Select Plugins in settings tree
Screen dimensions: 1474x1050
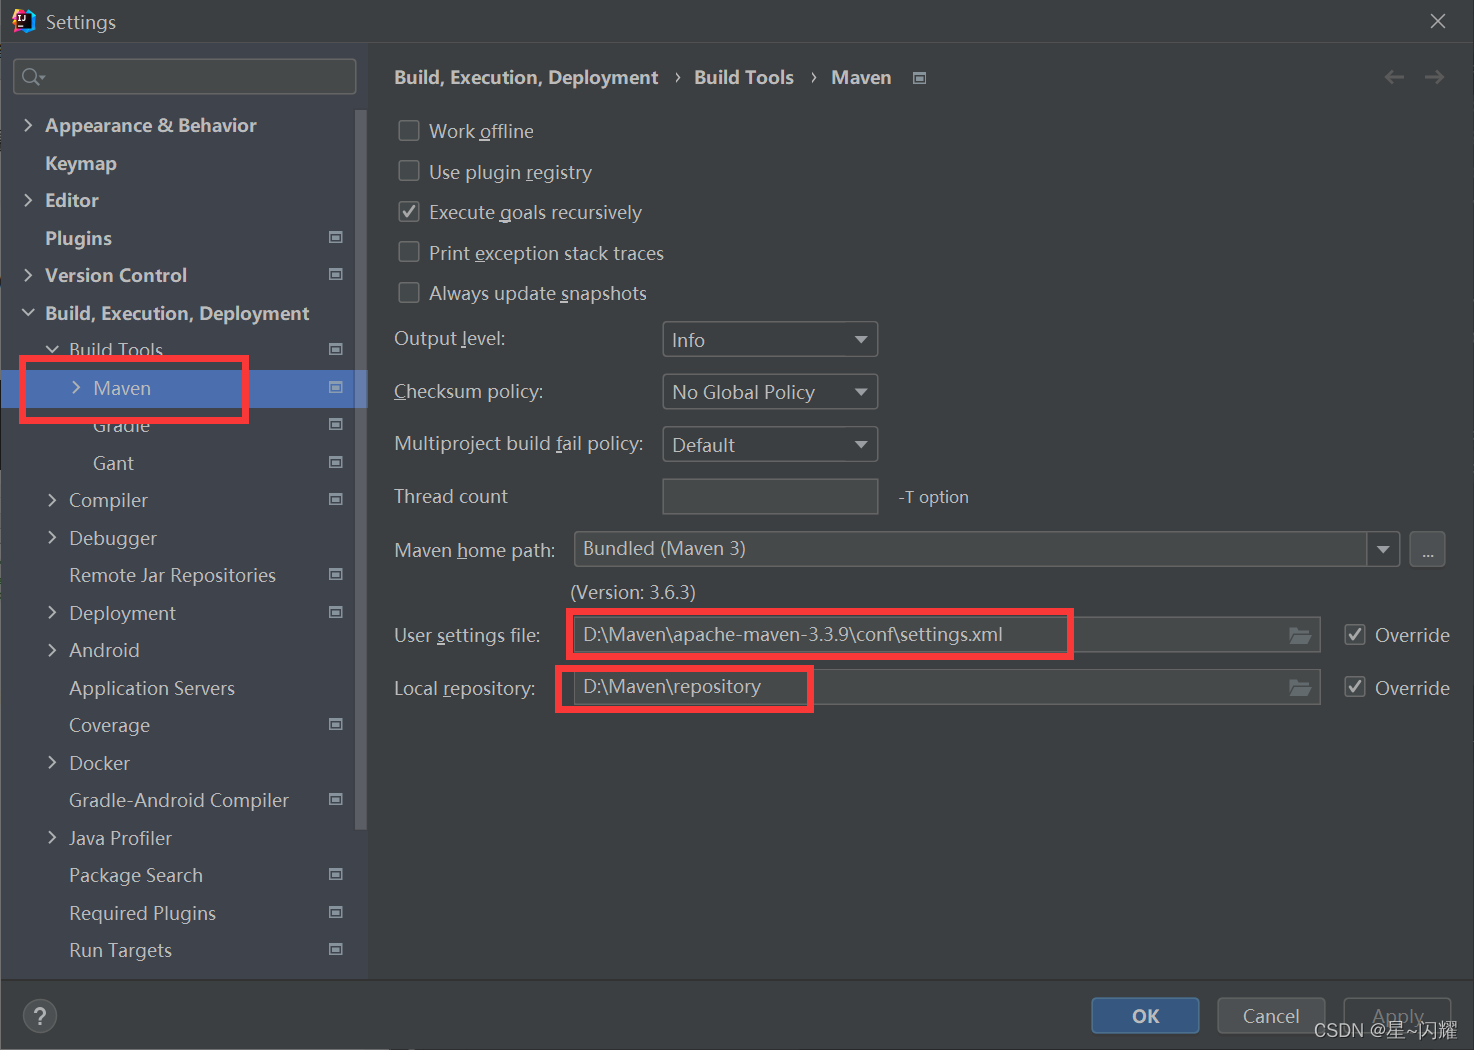point(78,238)
